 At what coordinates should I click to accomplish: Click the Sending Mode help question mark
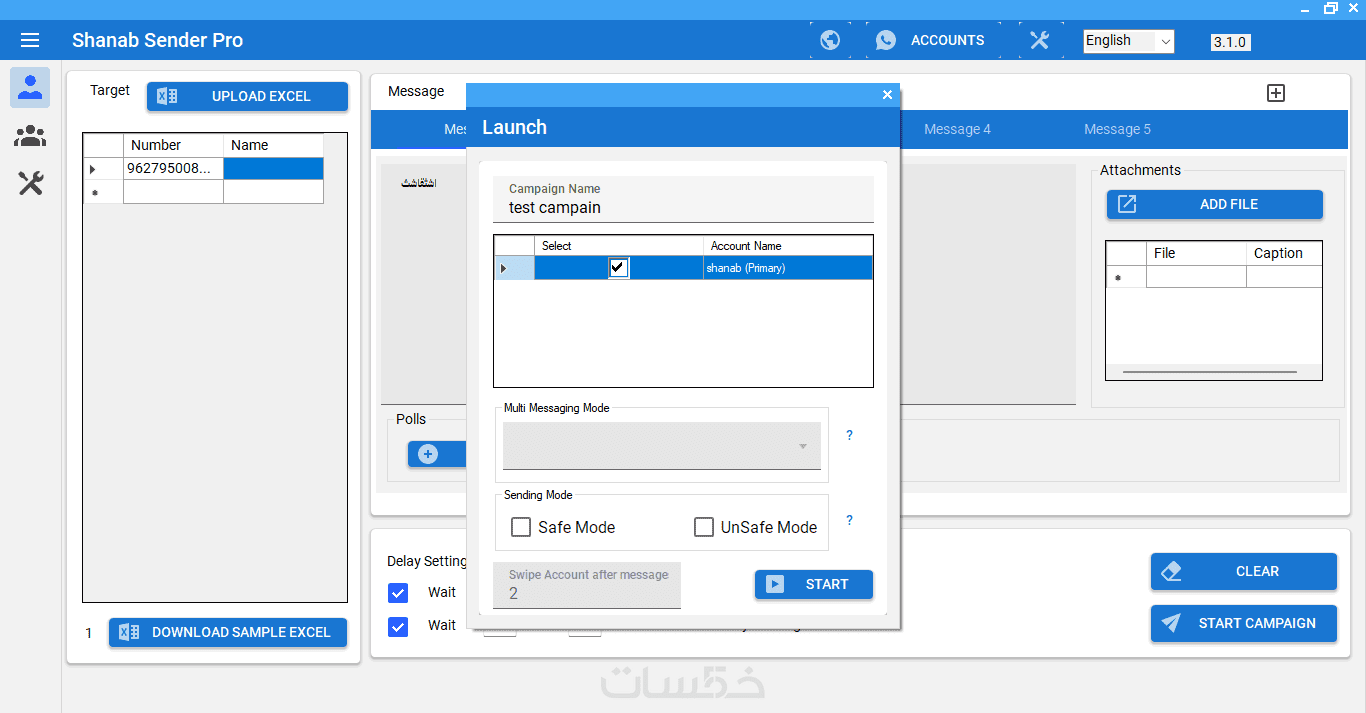[849, 520]
